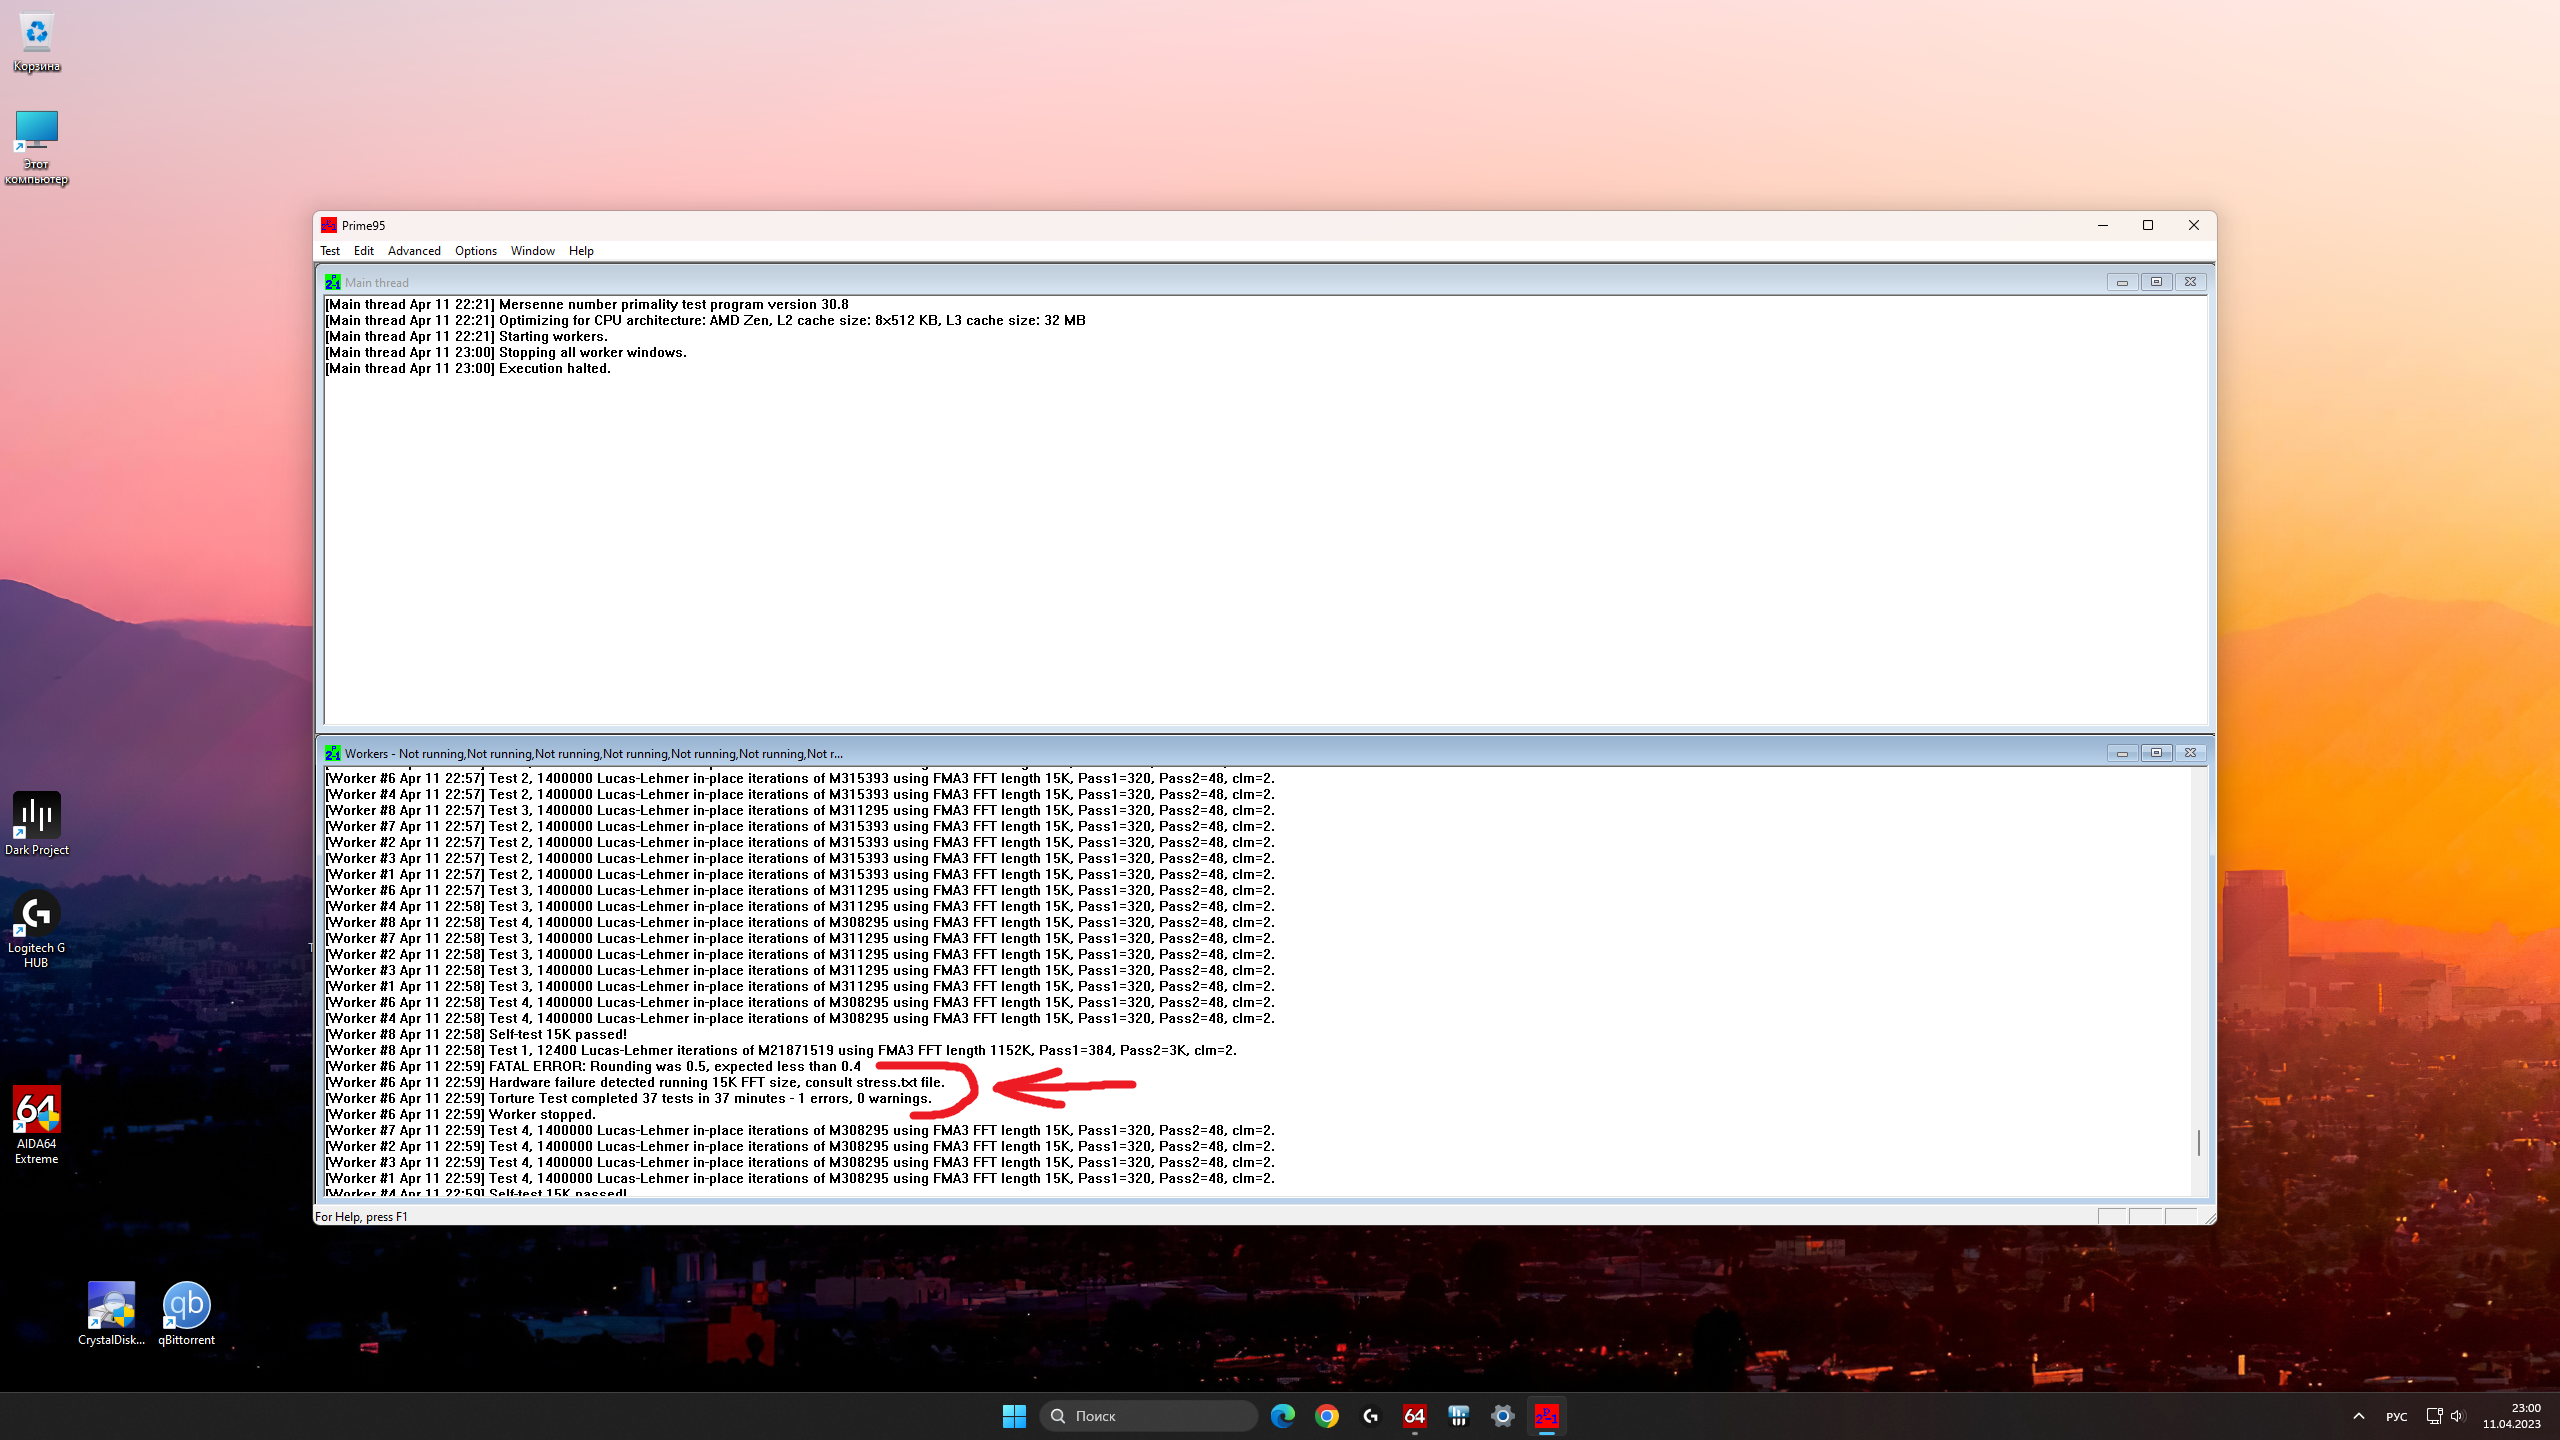The image size is (2560, 1440).
Task: Select the CrystalDisk desktop shortcut
Action: point(111,1313)
